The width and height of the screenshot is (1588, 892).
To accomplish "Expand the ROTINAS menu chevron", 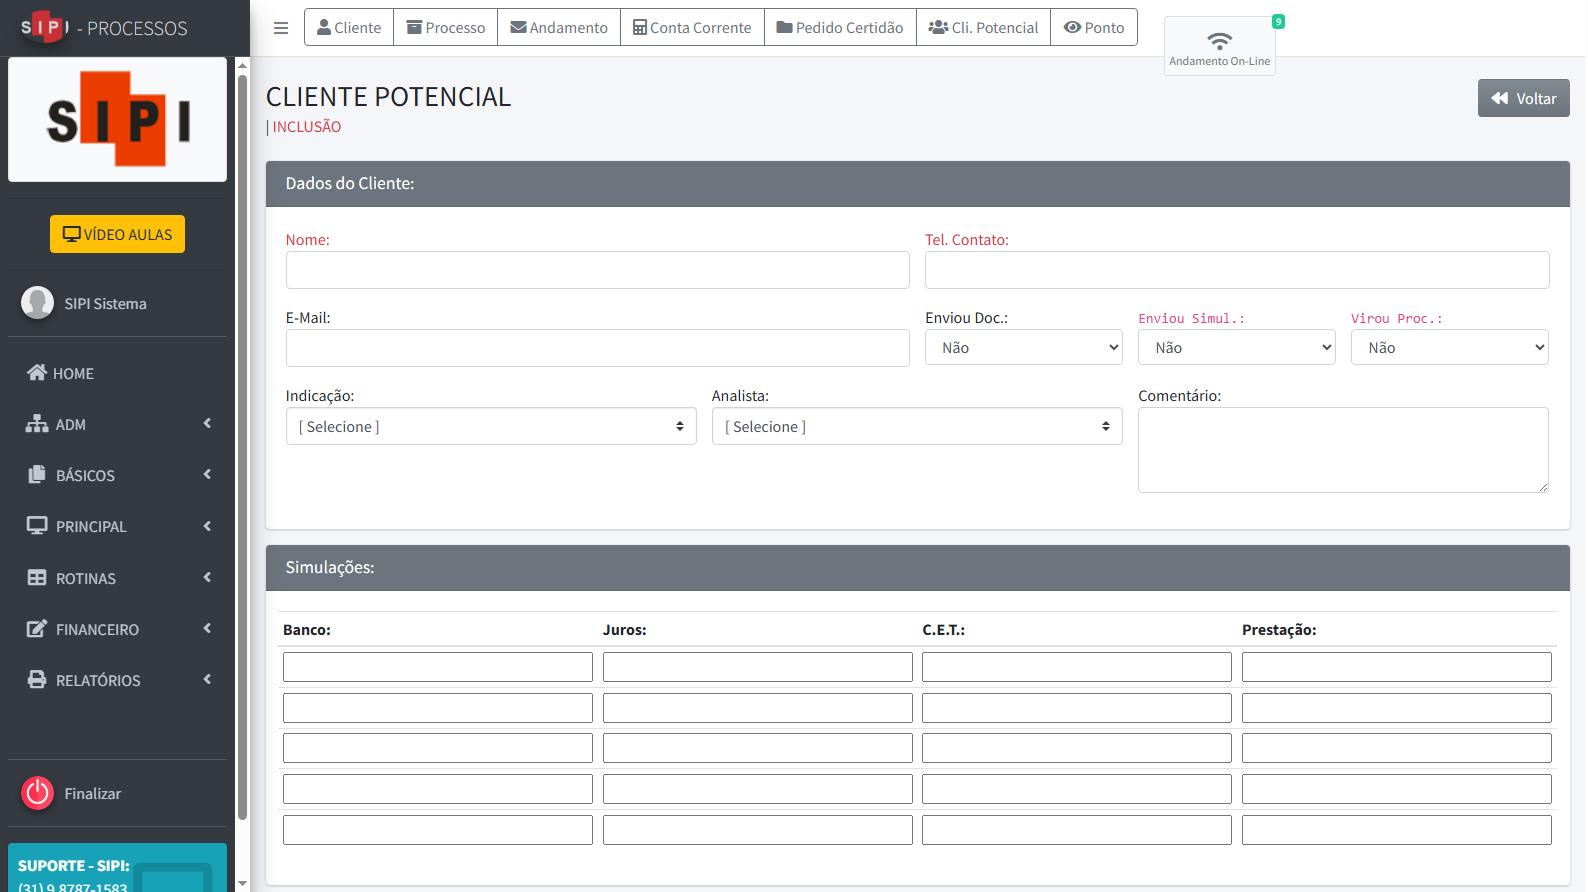I will [x=207, y=577].
